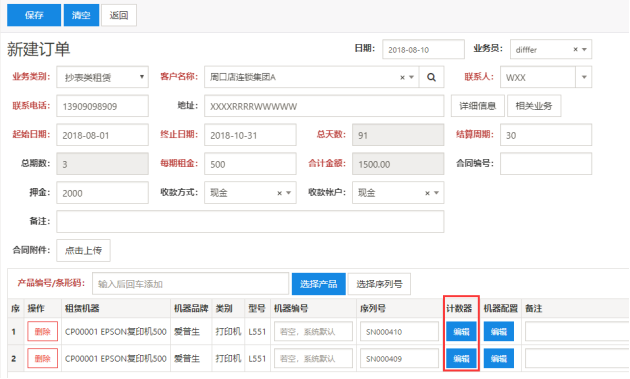Open the 业务类别 dropdown showing 抄表类租赁

102,77
